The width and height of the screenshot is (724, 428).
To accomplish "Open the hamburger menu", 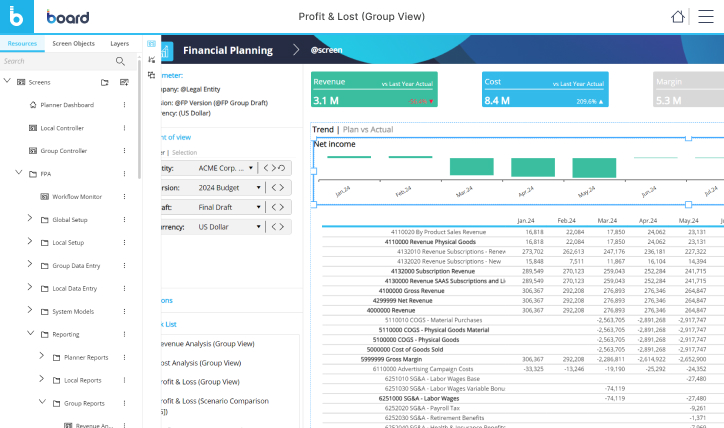I will (706, 17).
